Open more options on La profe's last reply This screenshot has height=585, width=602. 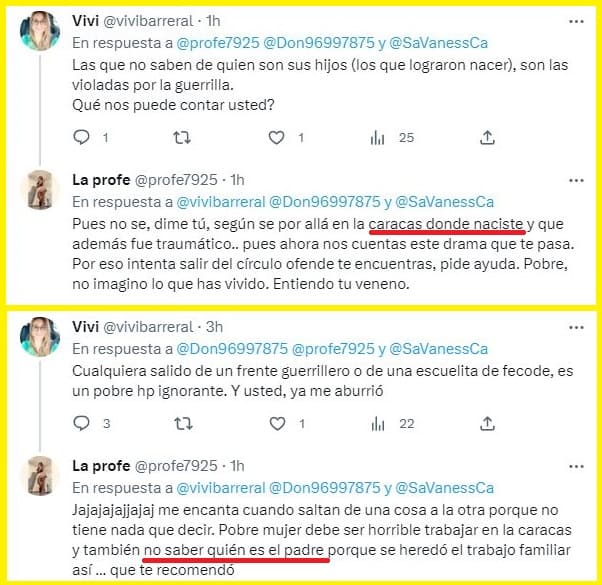click(576, 466)
